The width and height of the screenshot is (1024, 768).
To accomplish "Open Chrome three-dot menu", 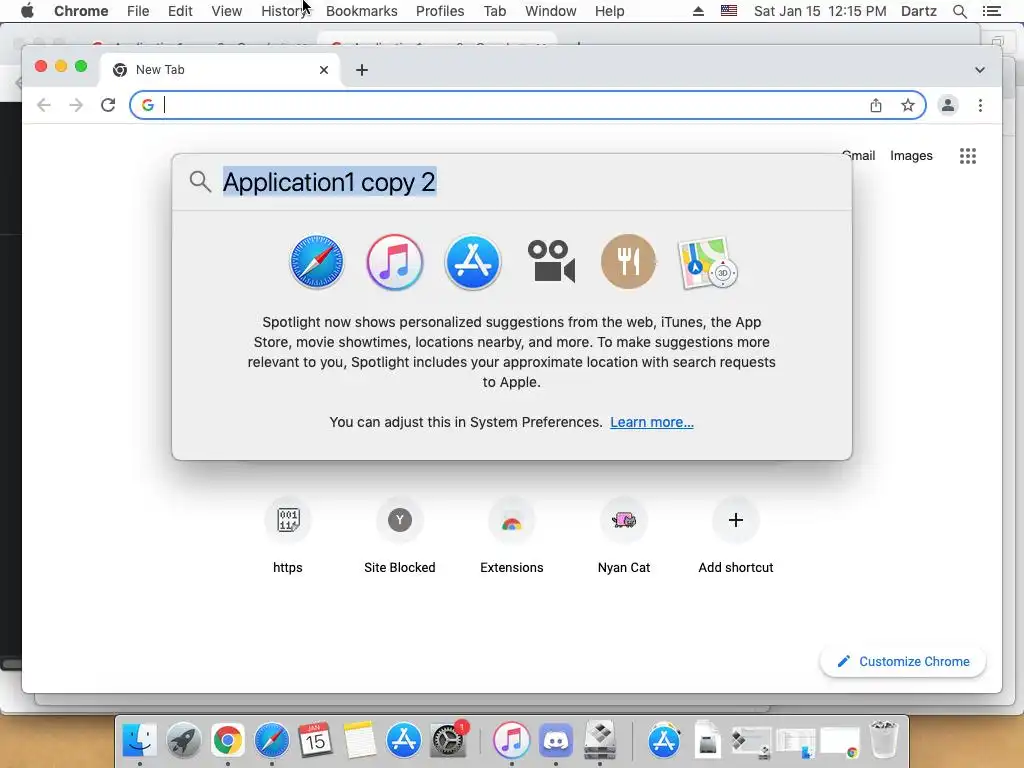I will click(x=980, y=105).
